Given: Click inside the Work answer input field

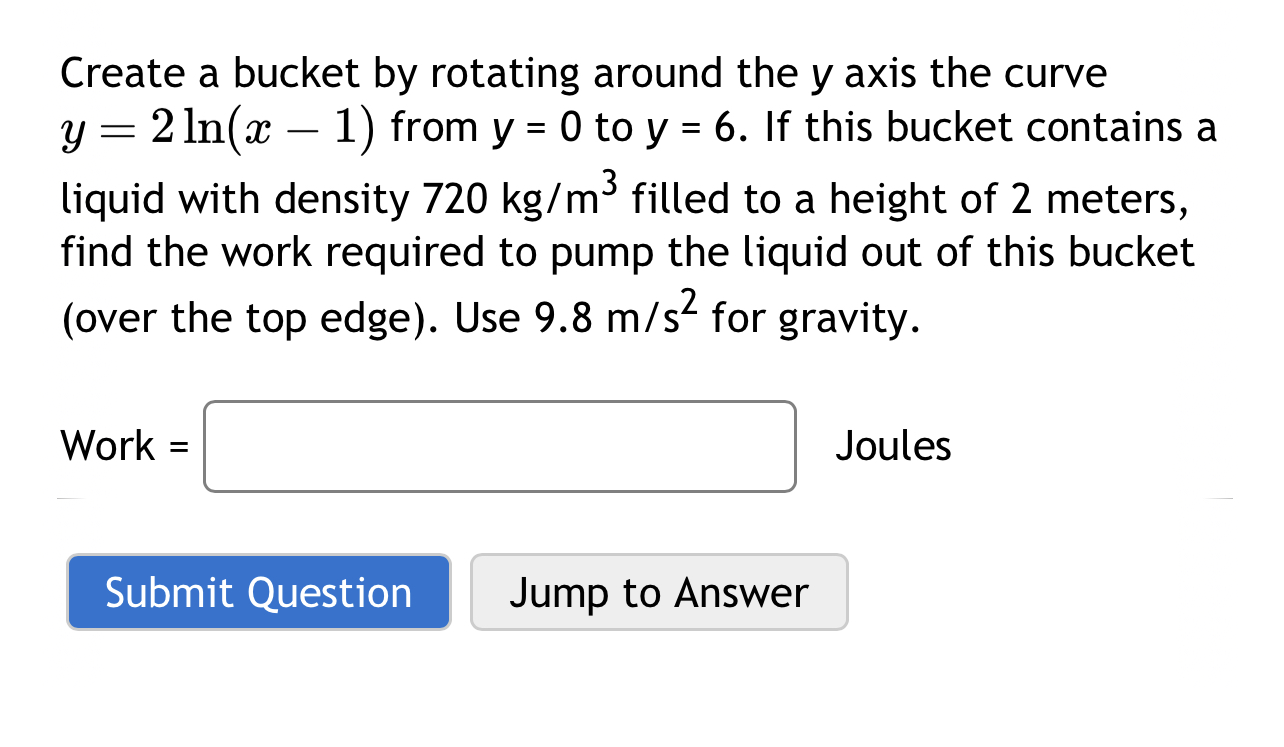Looking at the screenshot, I should [499, 446].
